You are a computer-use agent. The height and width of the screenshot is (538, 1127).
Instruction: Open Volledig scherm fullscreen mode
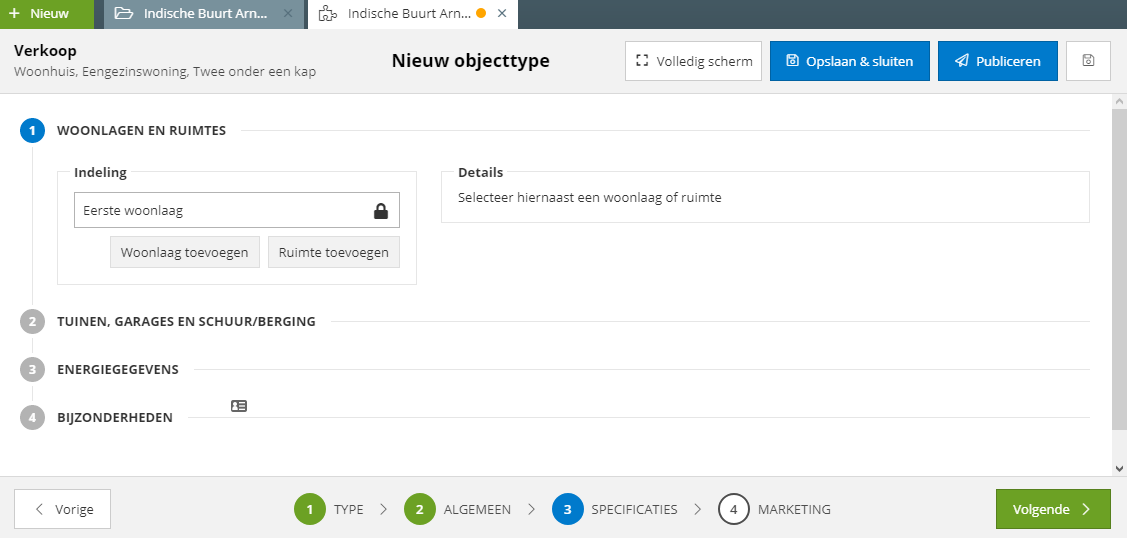coord(694,61)
